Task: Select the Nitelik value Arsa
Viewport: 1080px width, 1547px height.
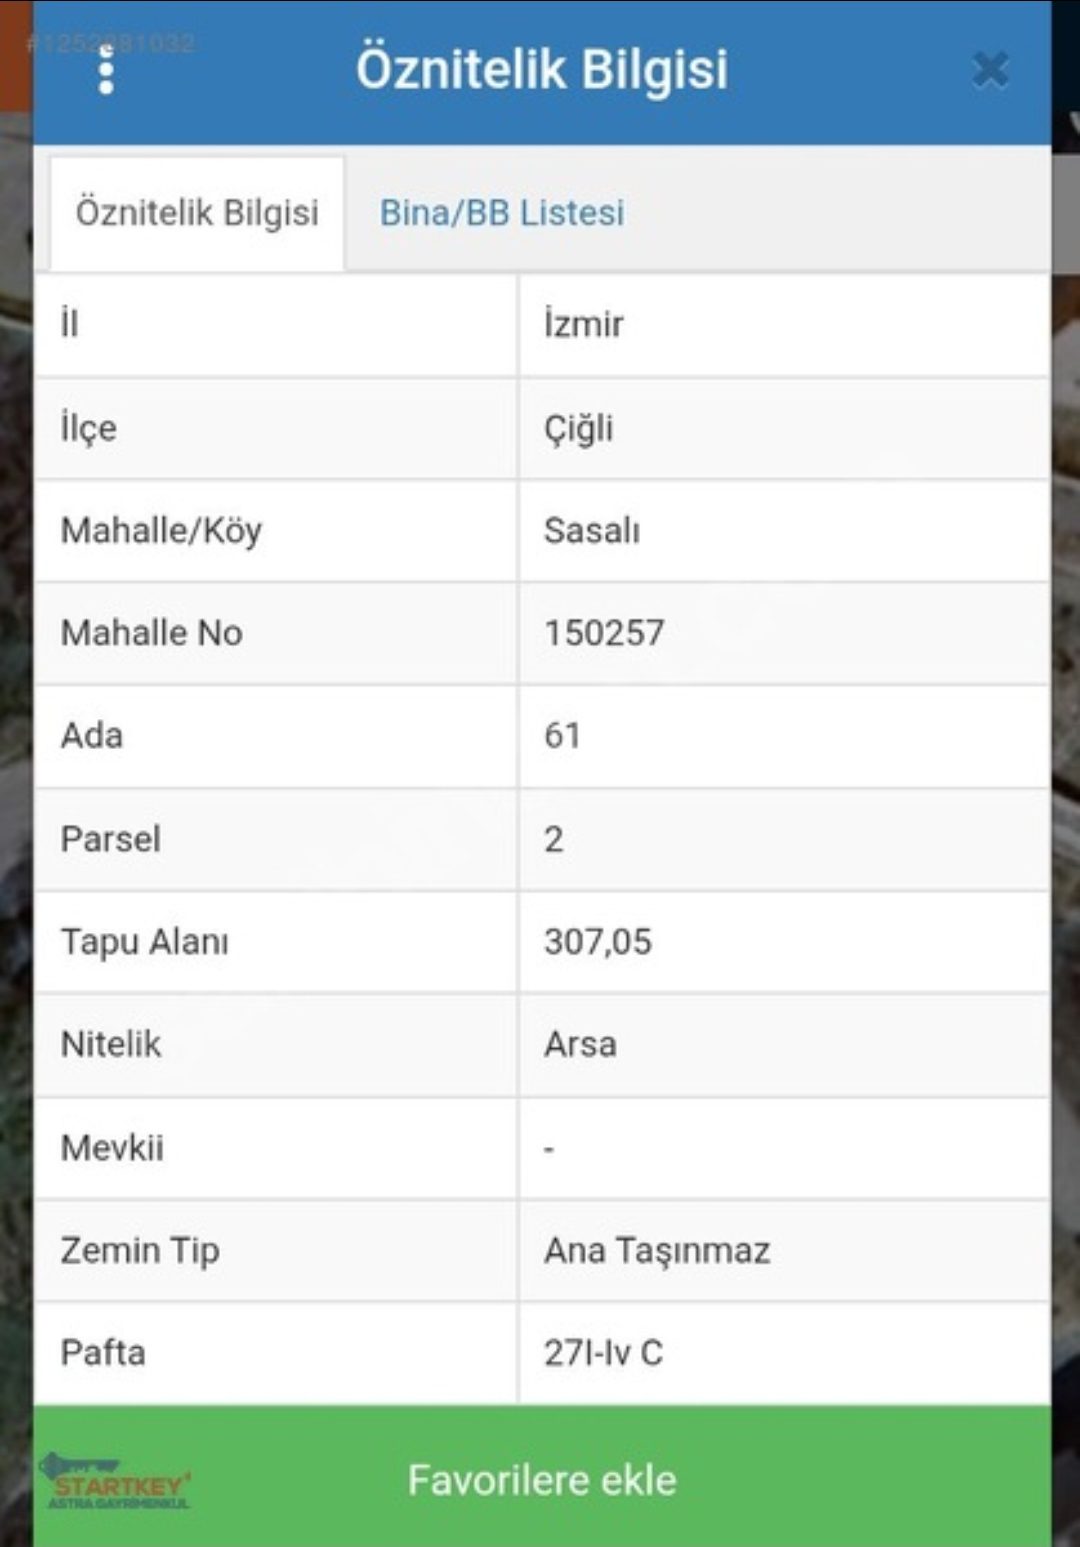Action: [580, 1045]
